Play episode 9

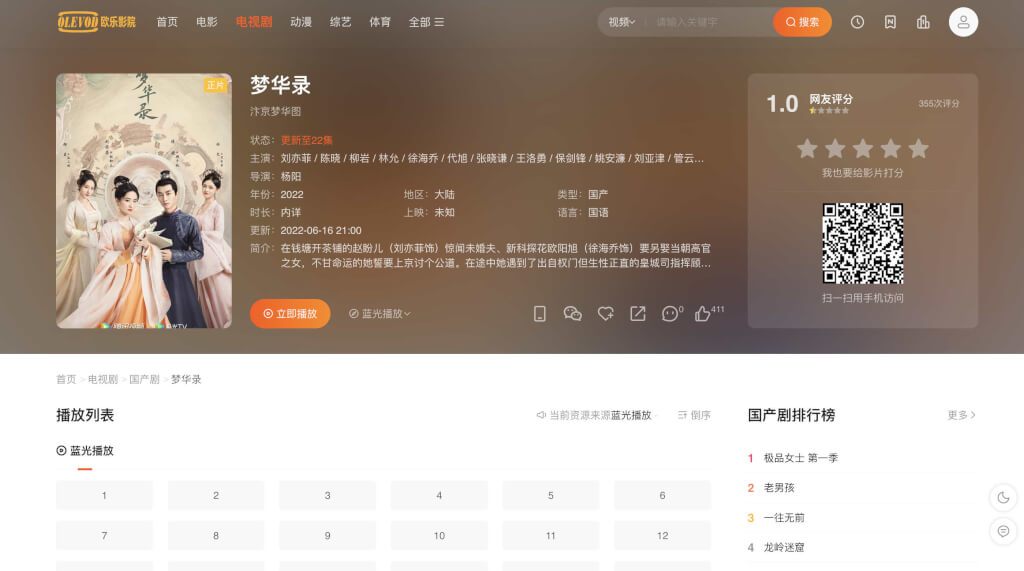pos(328,536)
